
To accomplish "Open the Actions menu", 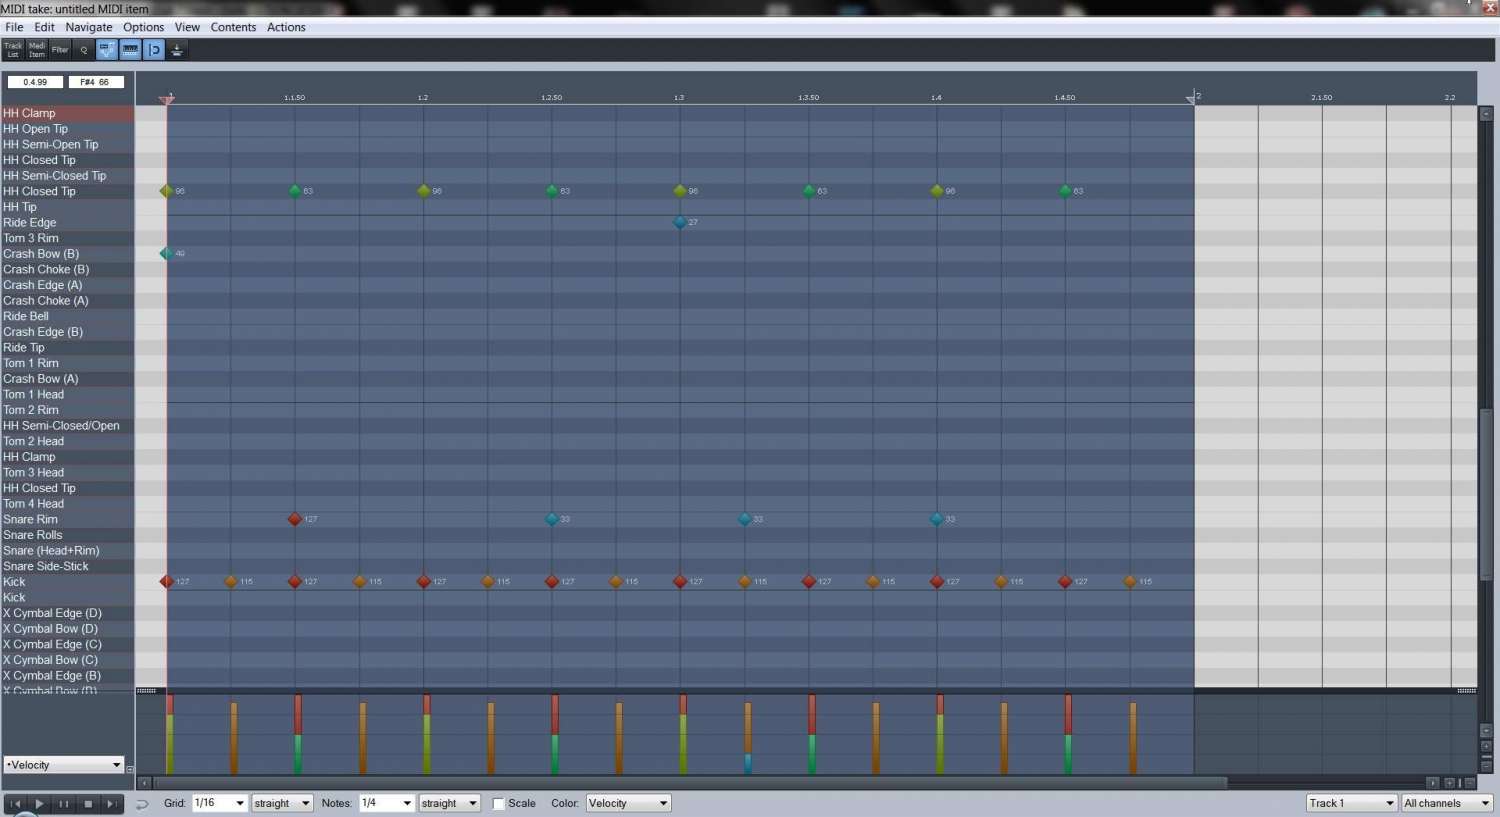I will [x=286, y=27].
